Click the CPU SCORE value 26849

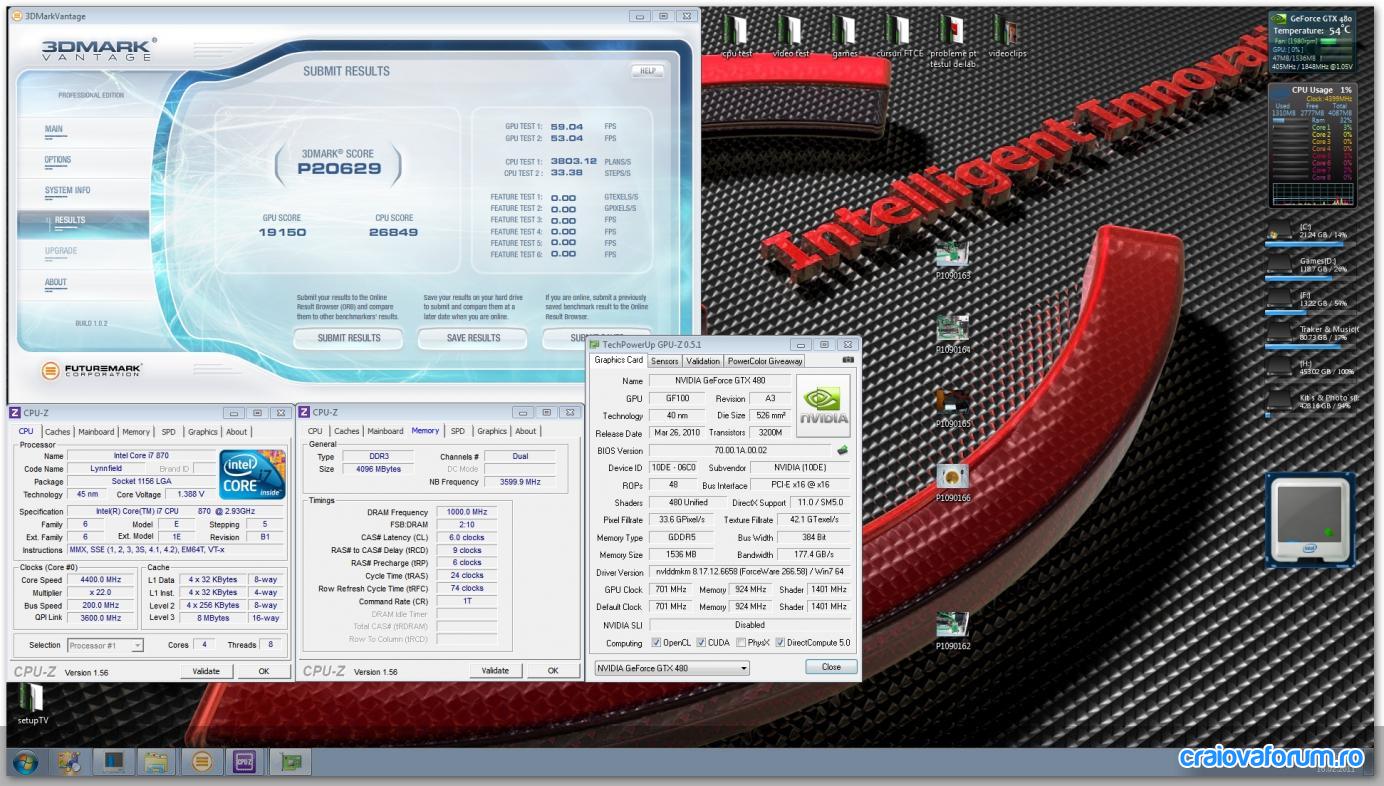pyautogui.click(x=394, y=232)
